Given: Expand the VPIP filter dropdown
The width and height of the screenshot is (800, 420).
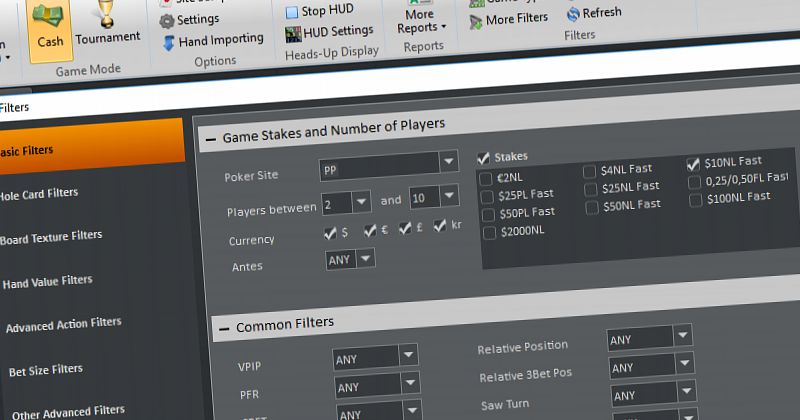Looking at the screenshot, I should click(408, 356).
